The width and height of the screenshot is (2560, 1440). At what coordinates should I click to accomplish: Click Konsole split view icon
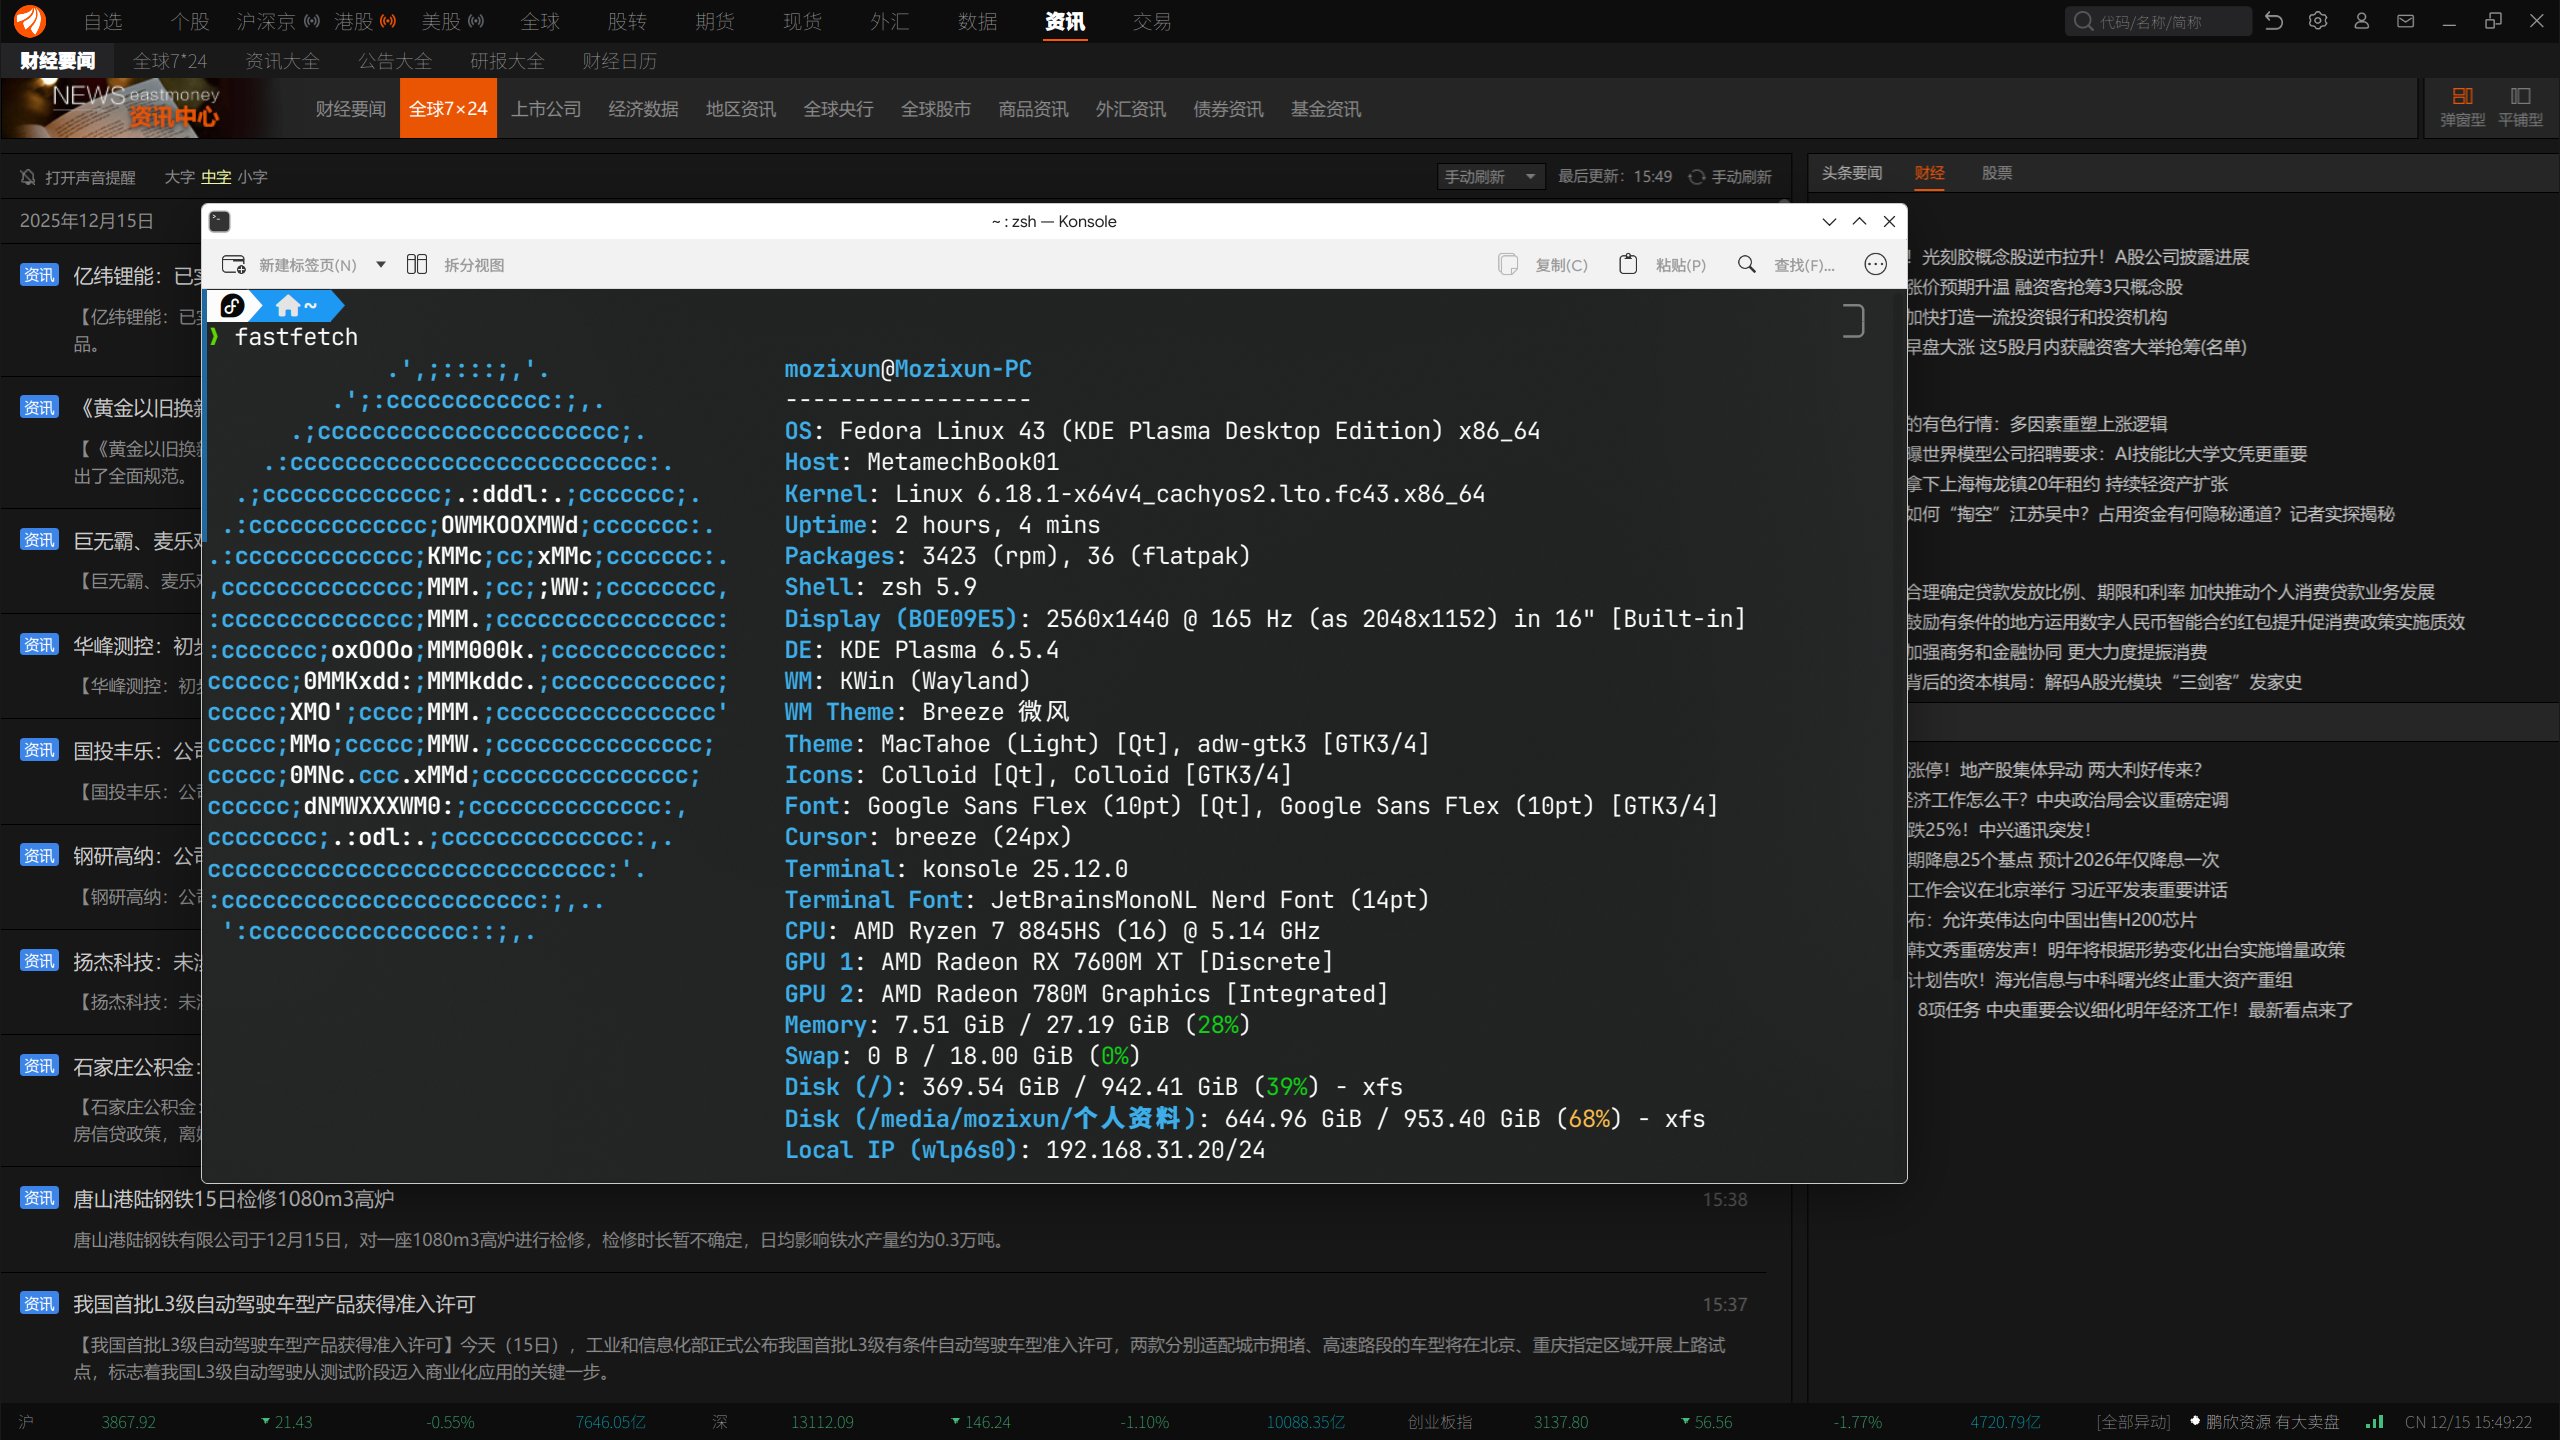point(417,265)
